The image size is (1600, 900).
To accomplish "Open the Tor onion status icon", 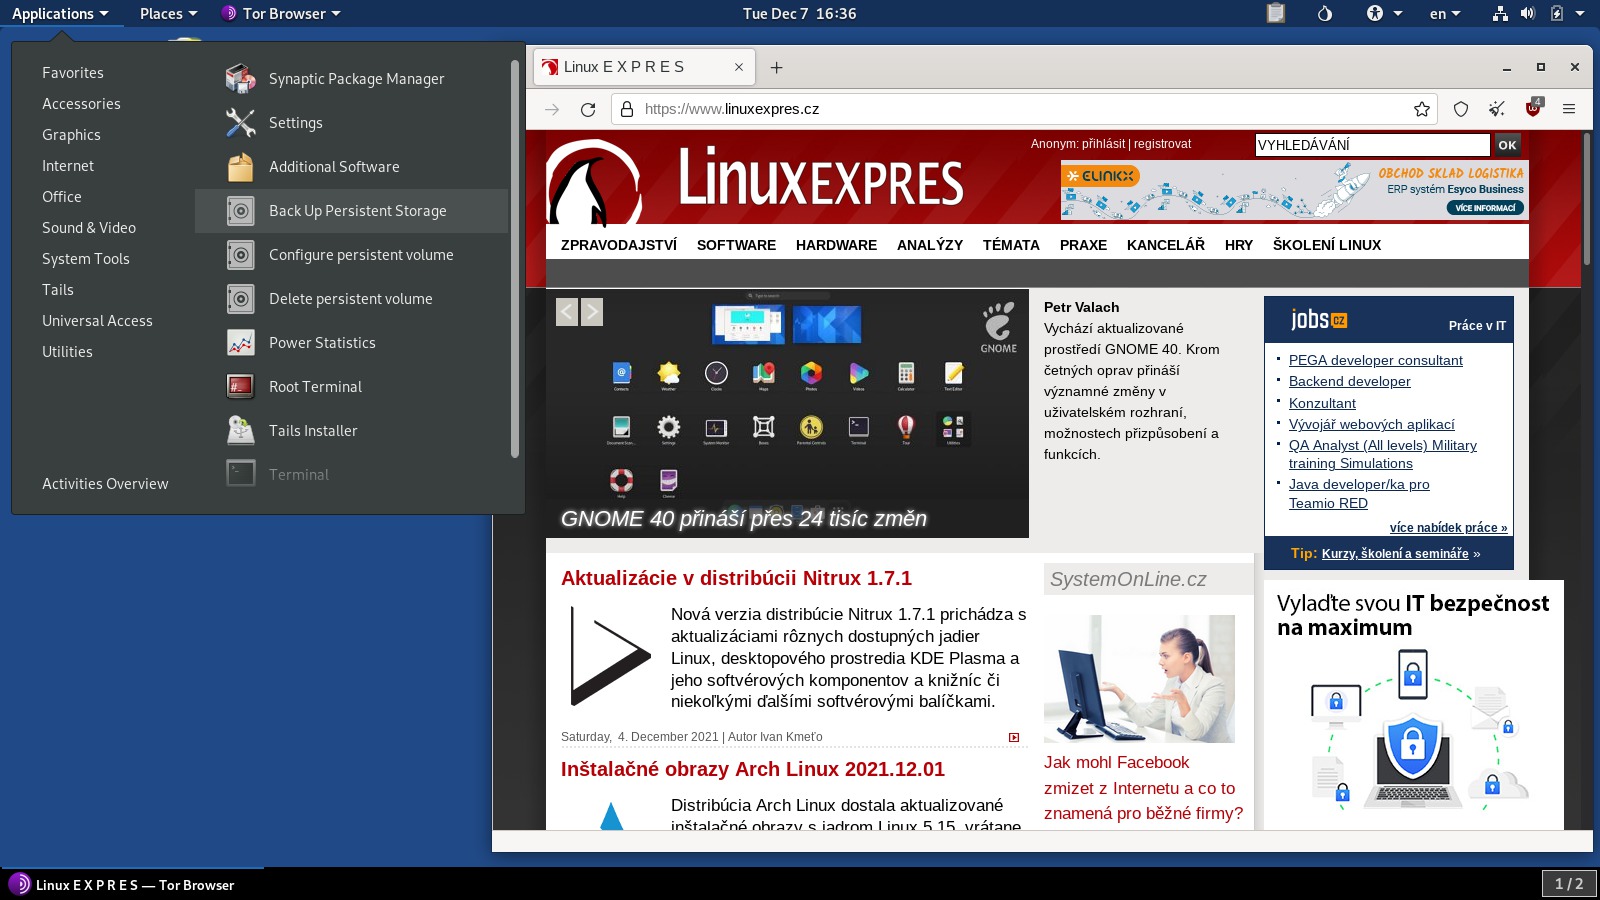I will click(x=1325, y=13).
